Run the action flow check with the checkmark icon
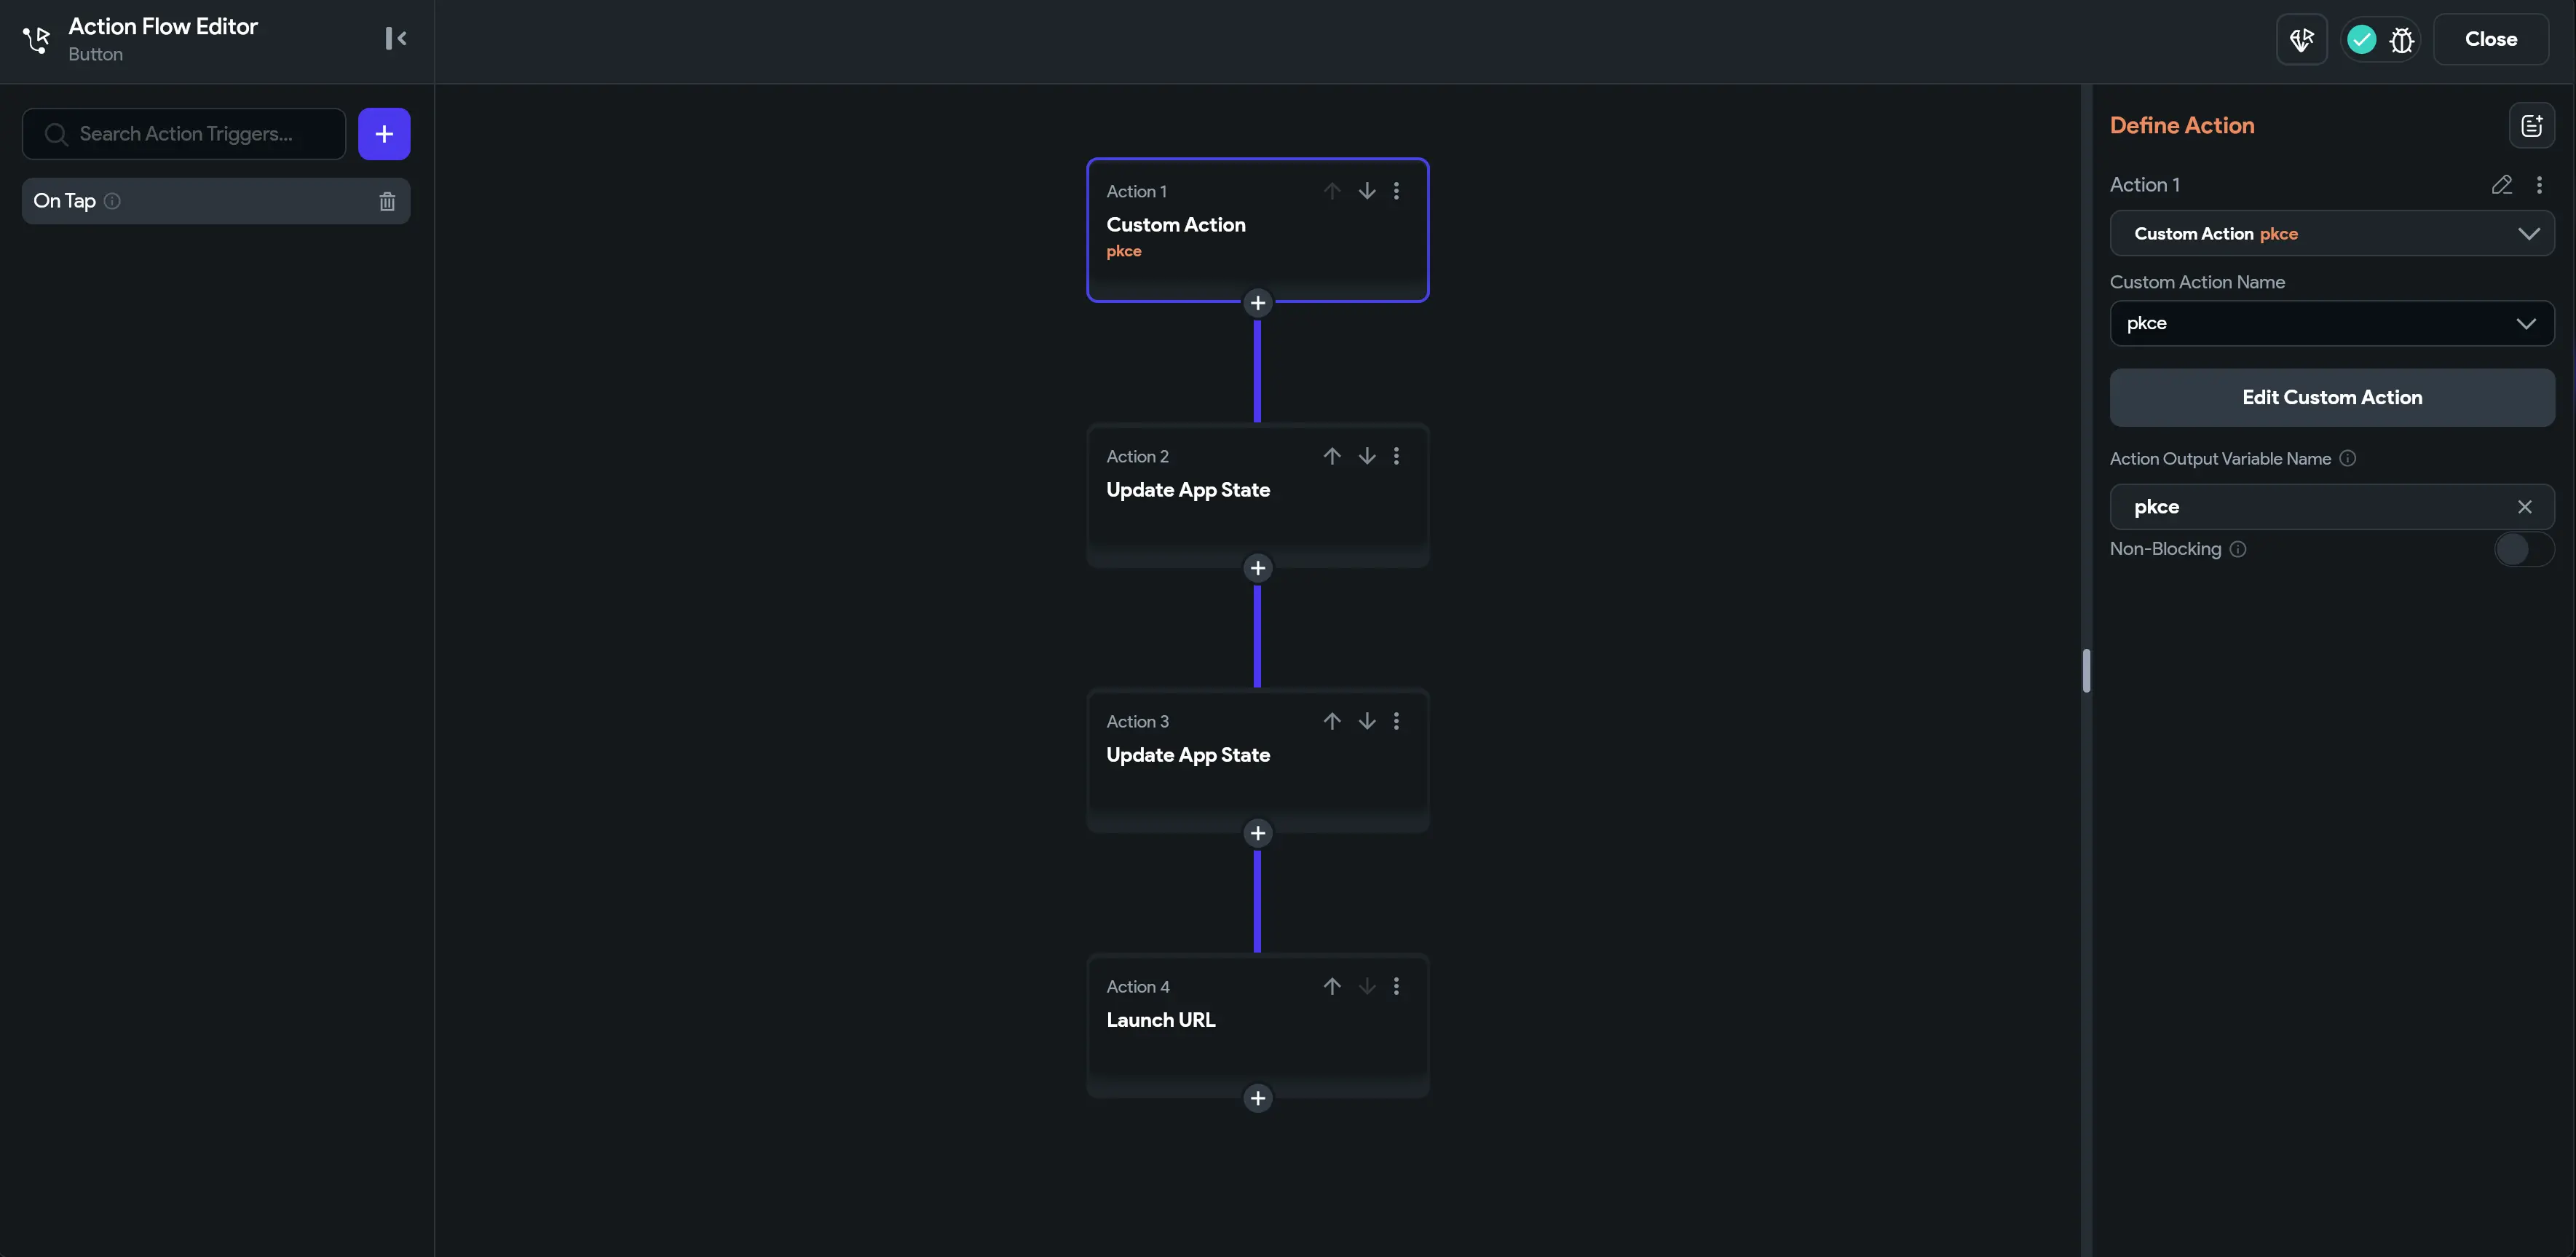The width and height of the screenshot is (2576, 1257). (2361, 40)
